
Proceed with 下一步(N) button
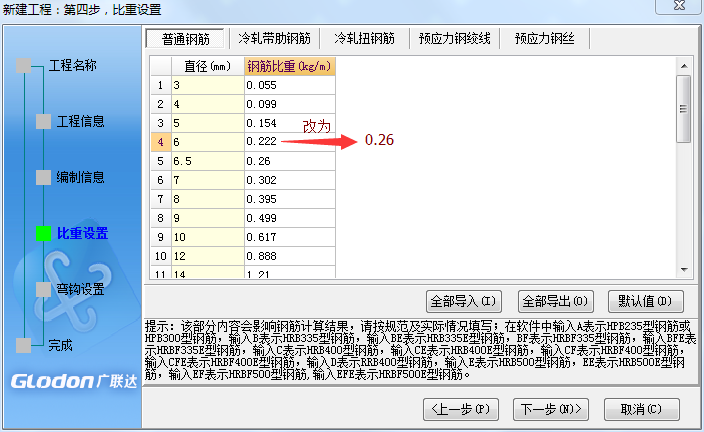(551, 409)
